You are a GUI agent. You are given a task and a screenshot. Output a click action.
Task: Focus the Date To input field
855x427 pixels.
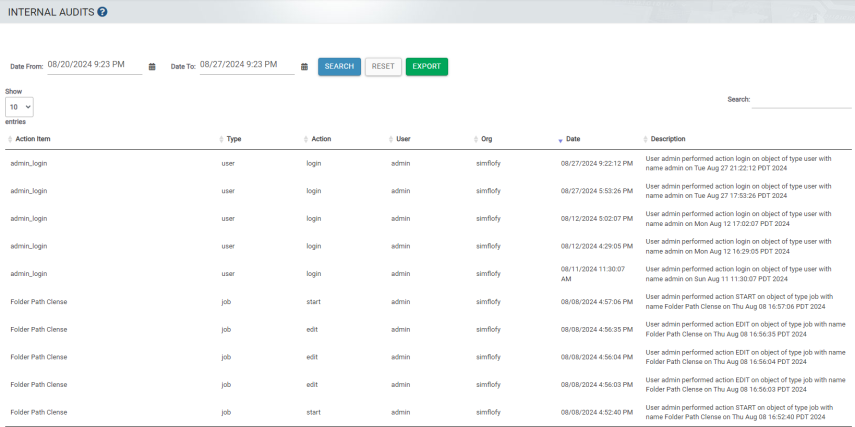tap(246, 65)
